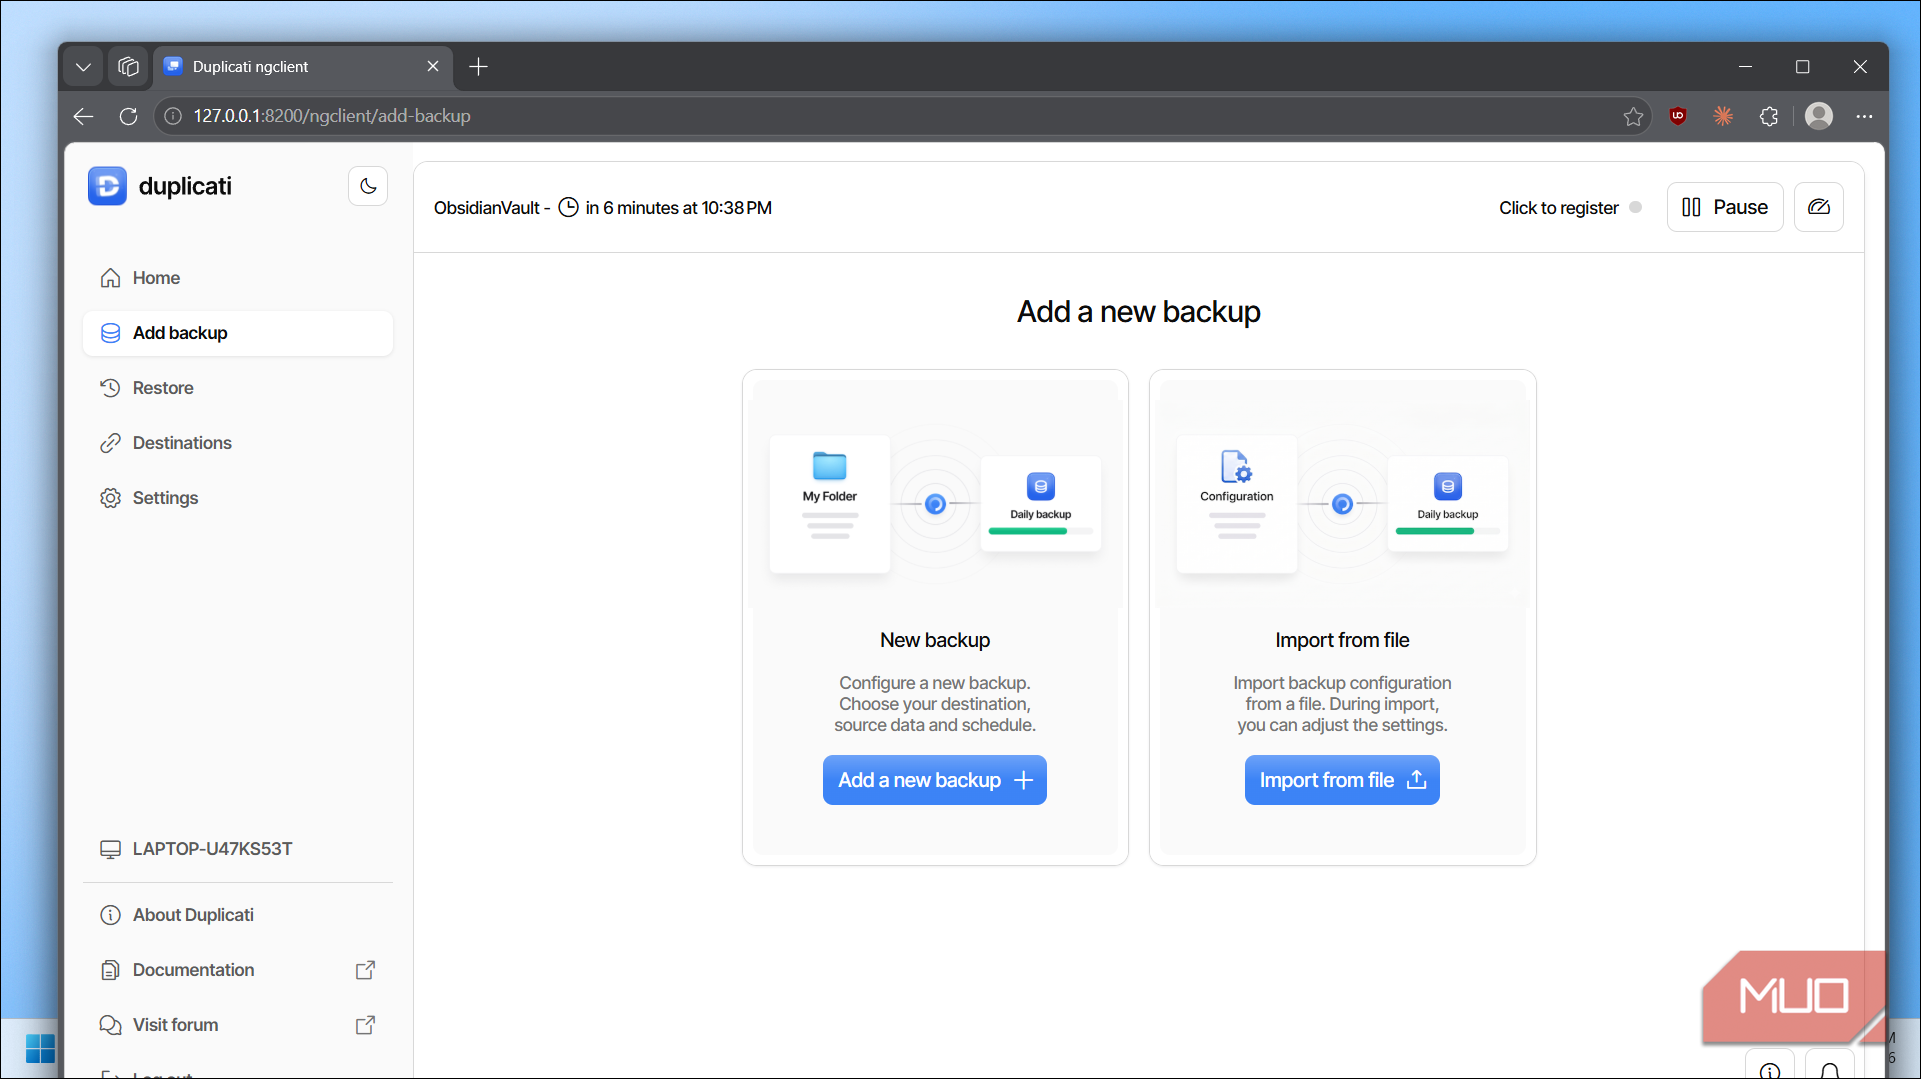This screenshot has width=1921, height=1079.
Task: Click the pause bars icon on Pause button
Action: (1691, 207)
